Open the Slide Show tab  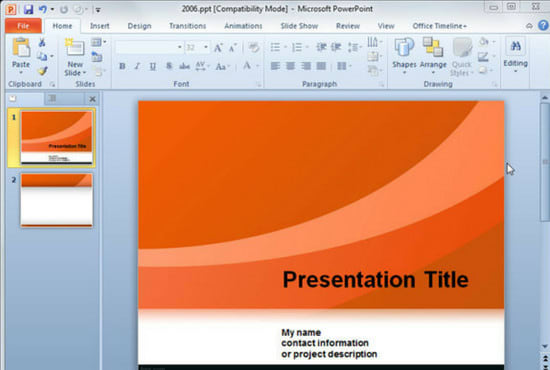point(299,26)
